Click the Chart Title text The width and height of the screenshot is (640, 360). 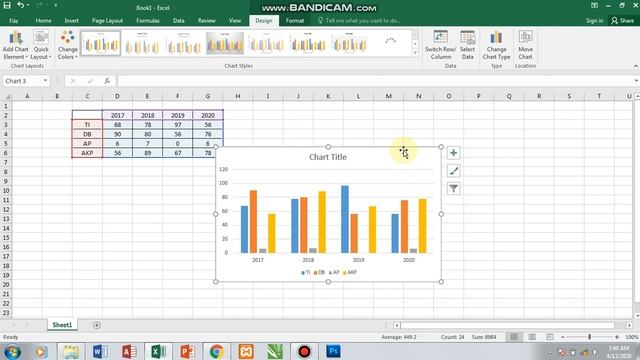pos(328,157)
